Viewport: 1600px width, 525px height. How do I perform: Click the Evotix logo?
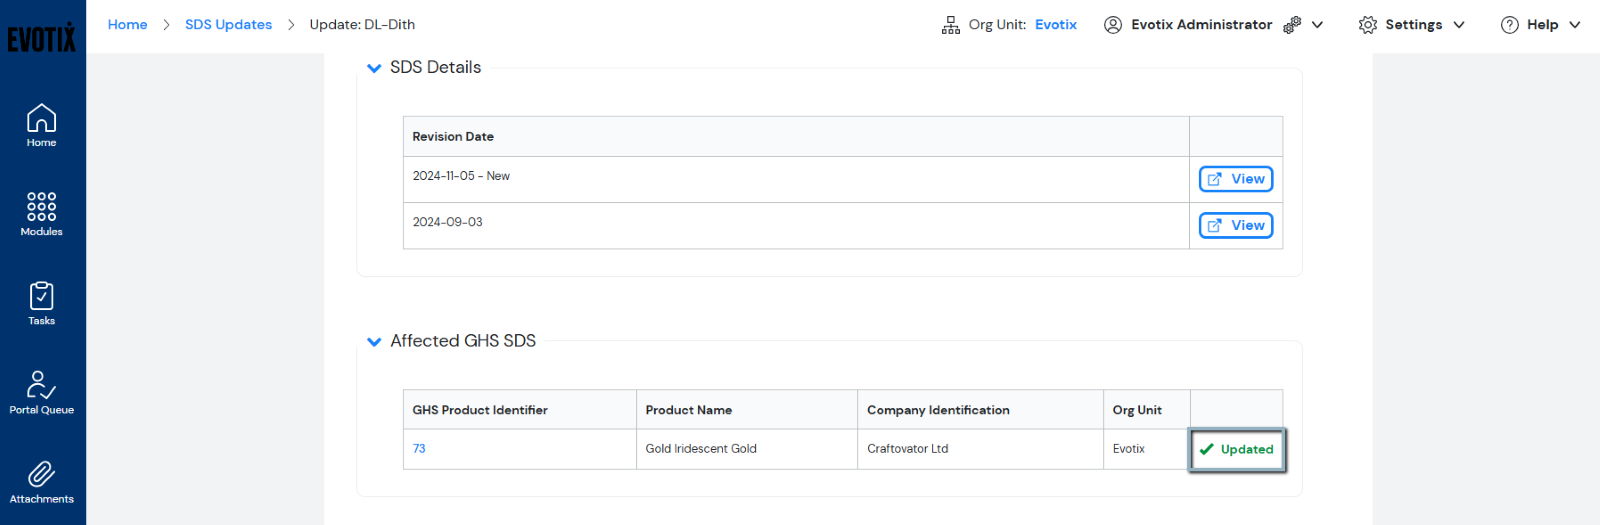(42, 38)
